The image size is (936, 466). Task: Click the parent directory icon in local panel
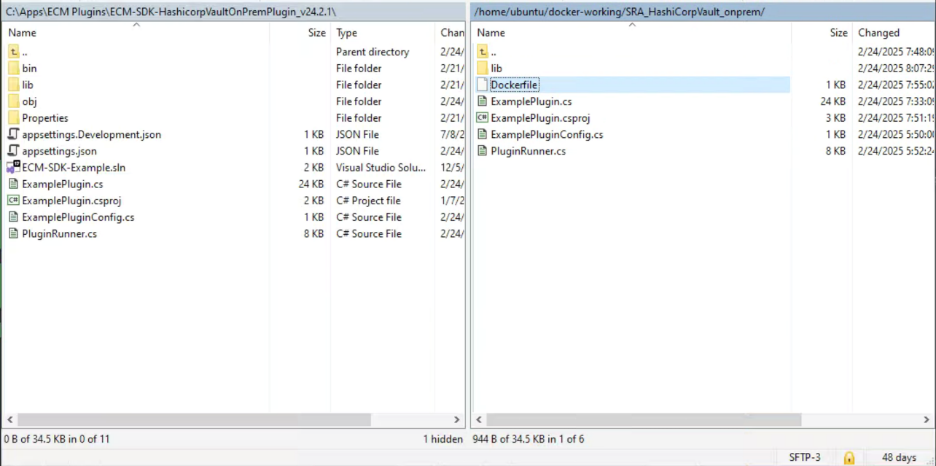coord(14,52)
